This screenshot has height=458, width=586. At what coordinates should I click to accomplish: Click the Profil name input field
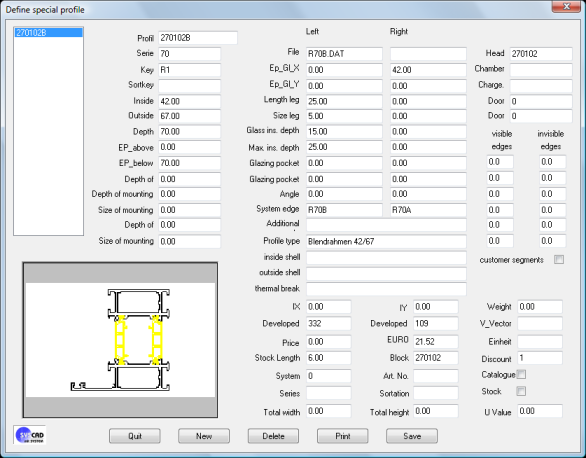pyautogui.click(x=198, y=38)
